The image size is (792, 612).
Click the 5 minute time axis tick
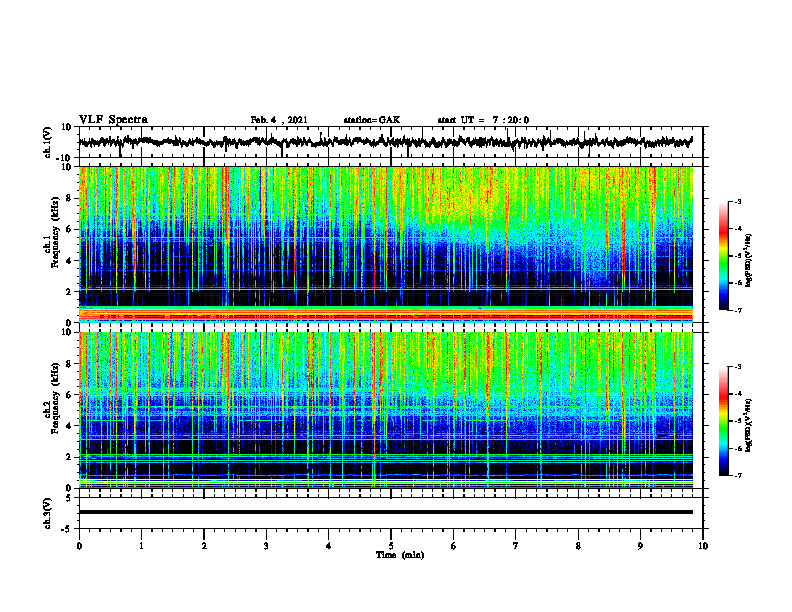click(x=391, y=546)
